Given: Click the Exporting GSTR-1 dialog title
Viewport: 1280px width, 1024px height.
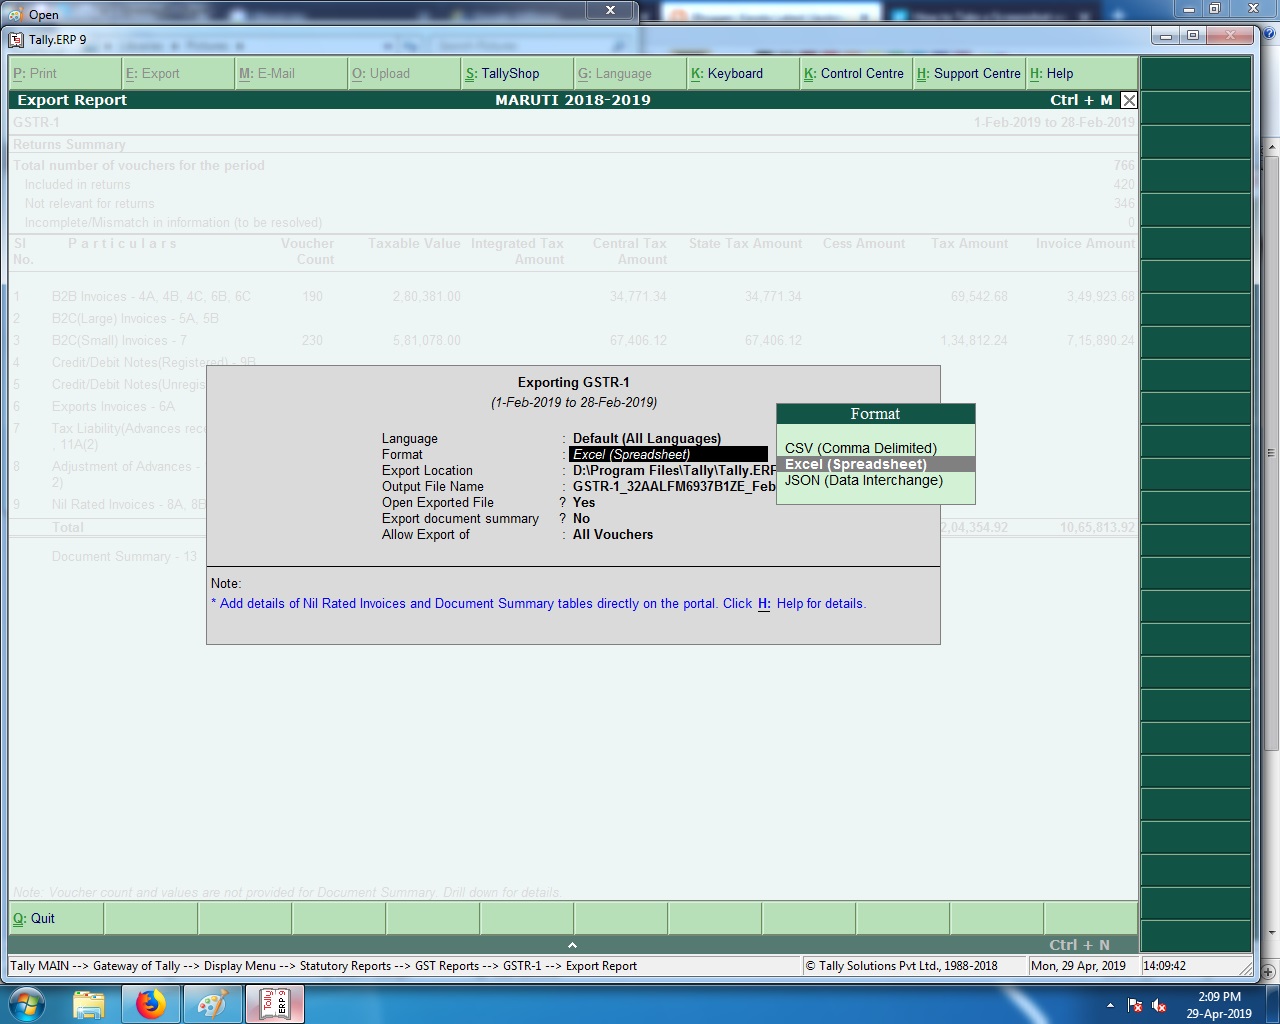Looking at the screenshot, I should 573,382.
